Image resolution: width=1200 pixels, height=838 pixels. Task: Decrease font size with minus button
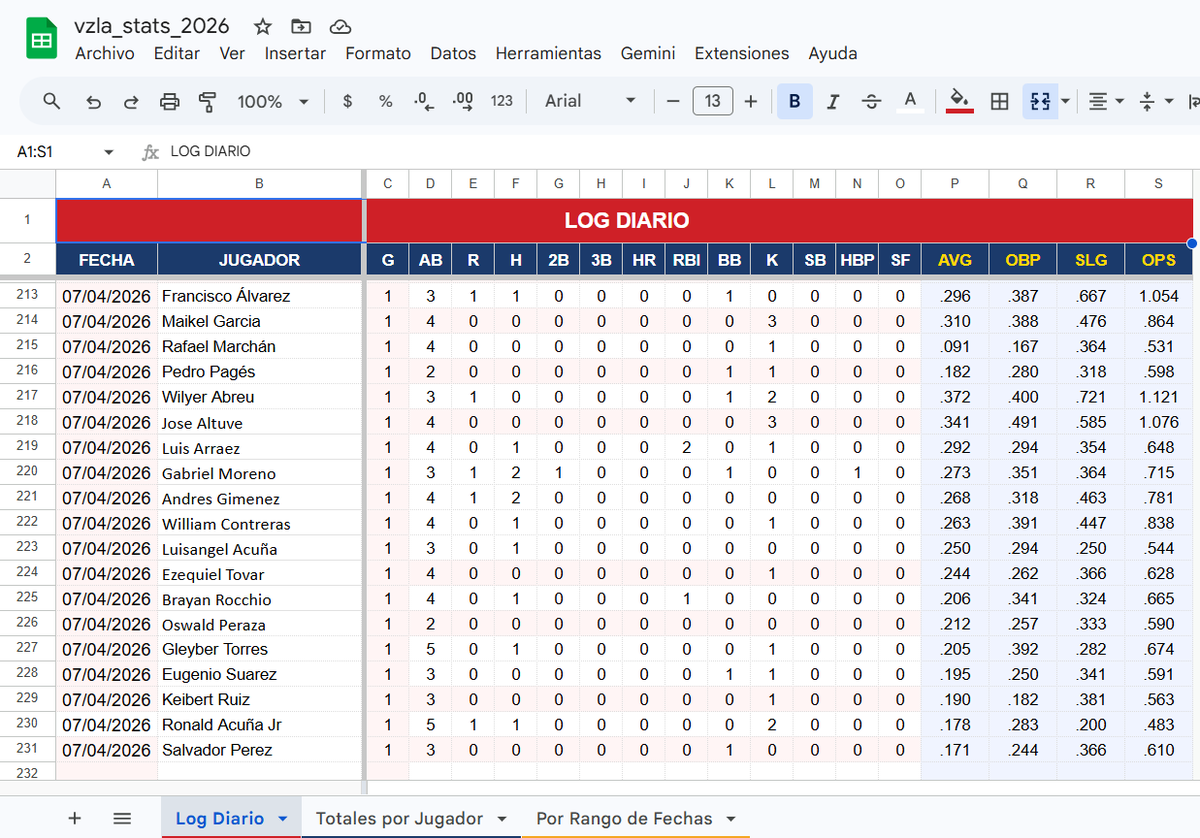[x=673, y=101]
